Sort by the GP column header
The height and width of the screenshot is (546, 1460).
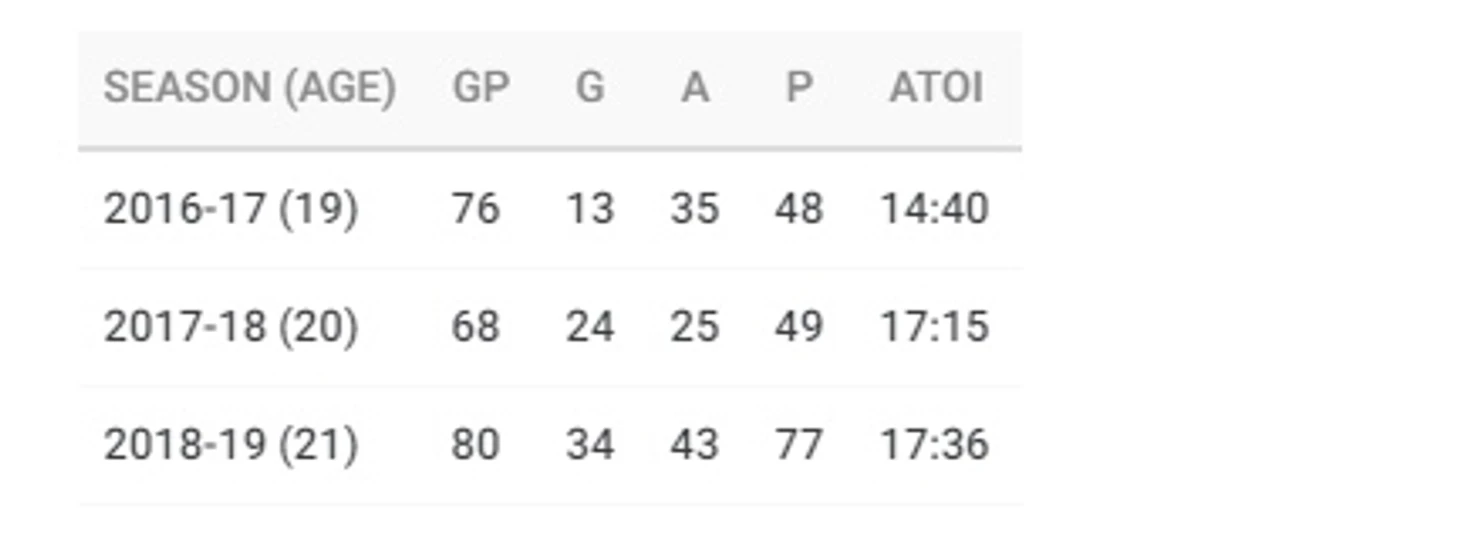(x=481, y=88)
